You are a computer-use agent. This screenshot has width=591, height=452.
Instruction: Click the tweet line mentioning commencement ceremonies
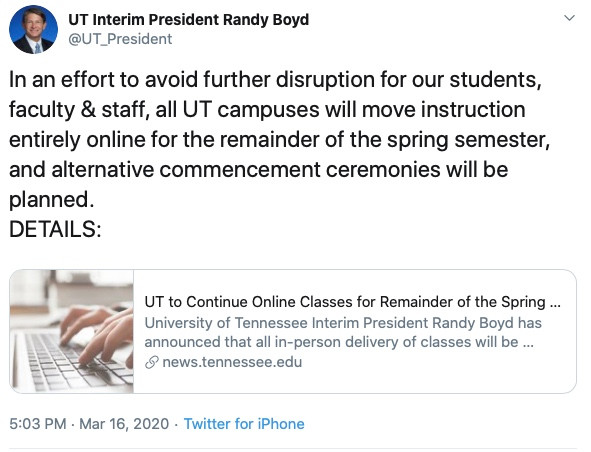pos(258,170)
